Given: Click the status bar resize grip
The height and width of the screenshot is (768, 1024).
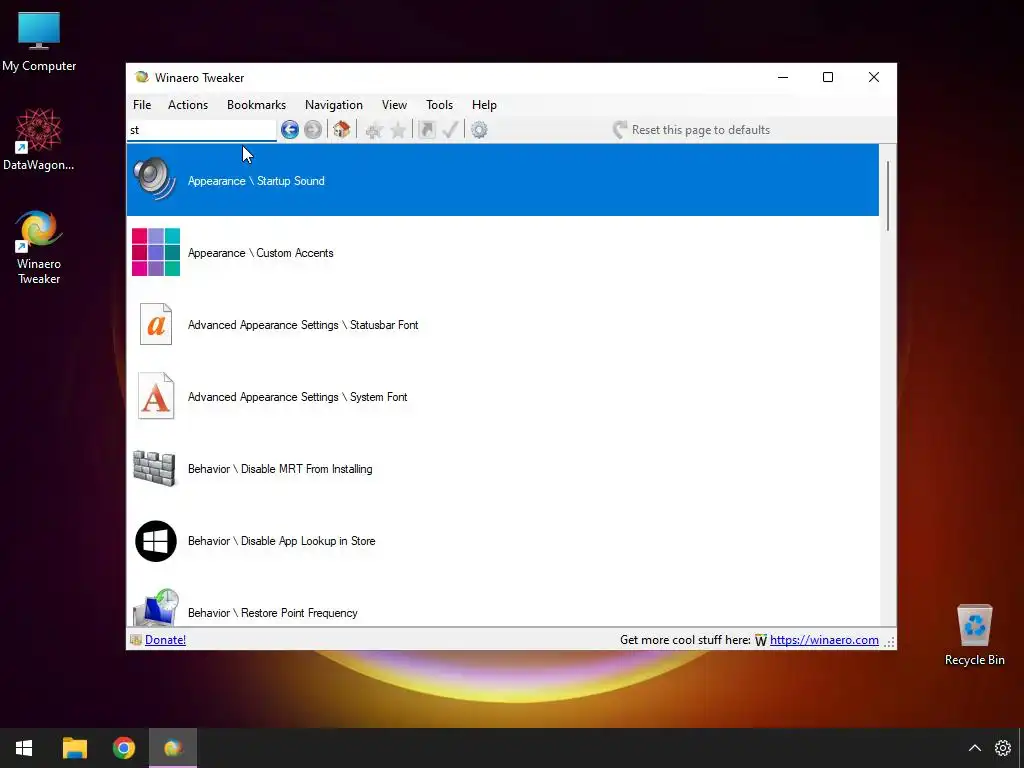Looking at the screenshot, I should coord(889,643).
